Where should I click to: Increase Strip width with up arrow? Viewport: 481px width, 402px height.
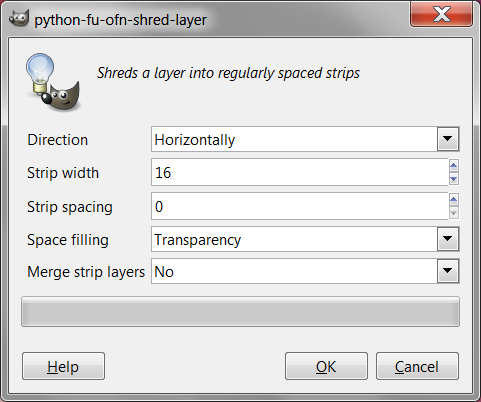coord(453,165)
